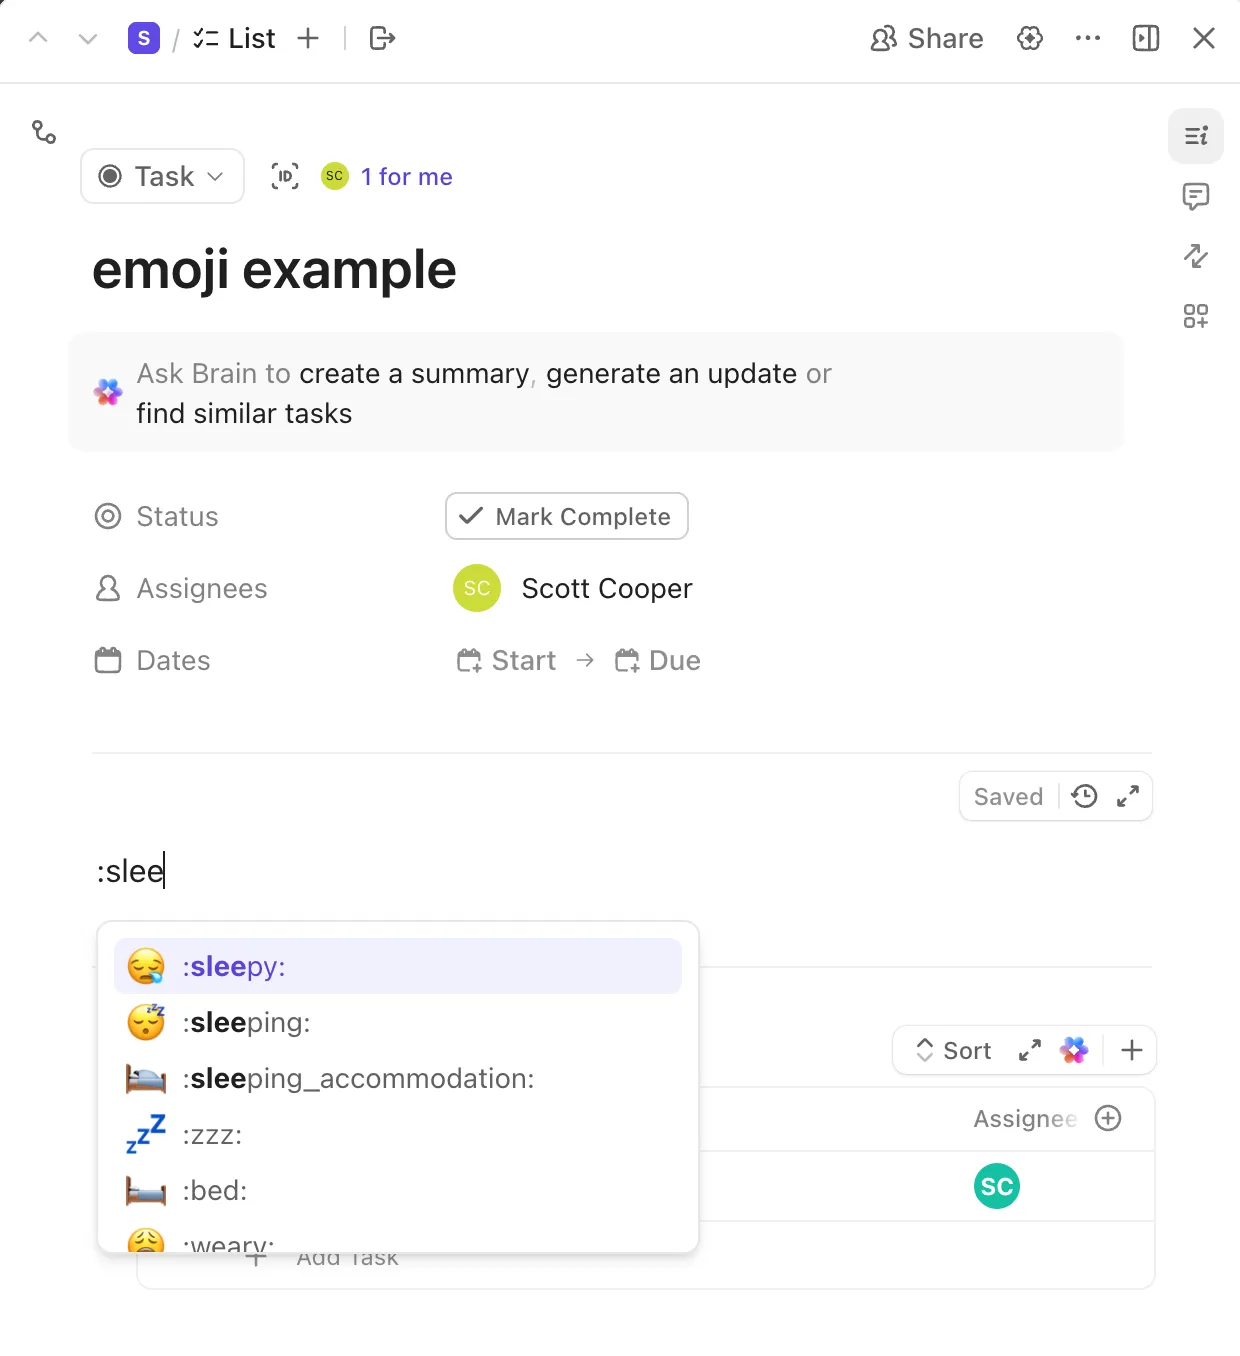Open the Sort dropdown for subtasks

coord(952,1050)
